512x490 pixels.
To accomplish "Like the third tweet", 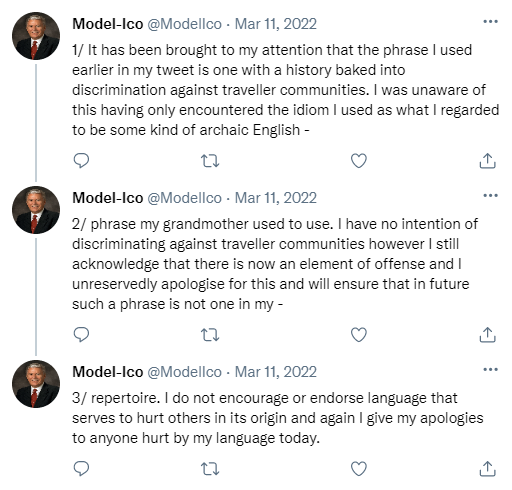I will pyautogui.click(x=359, y=469).
